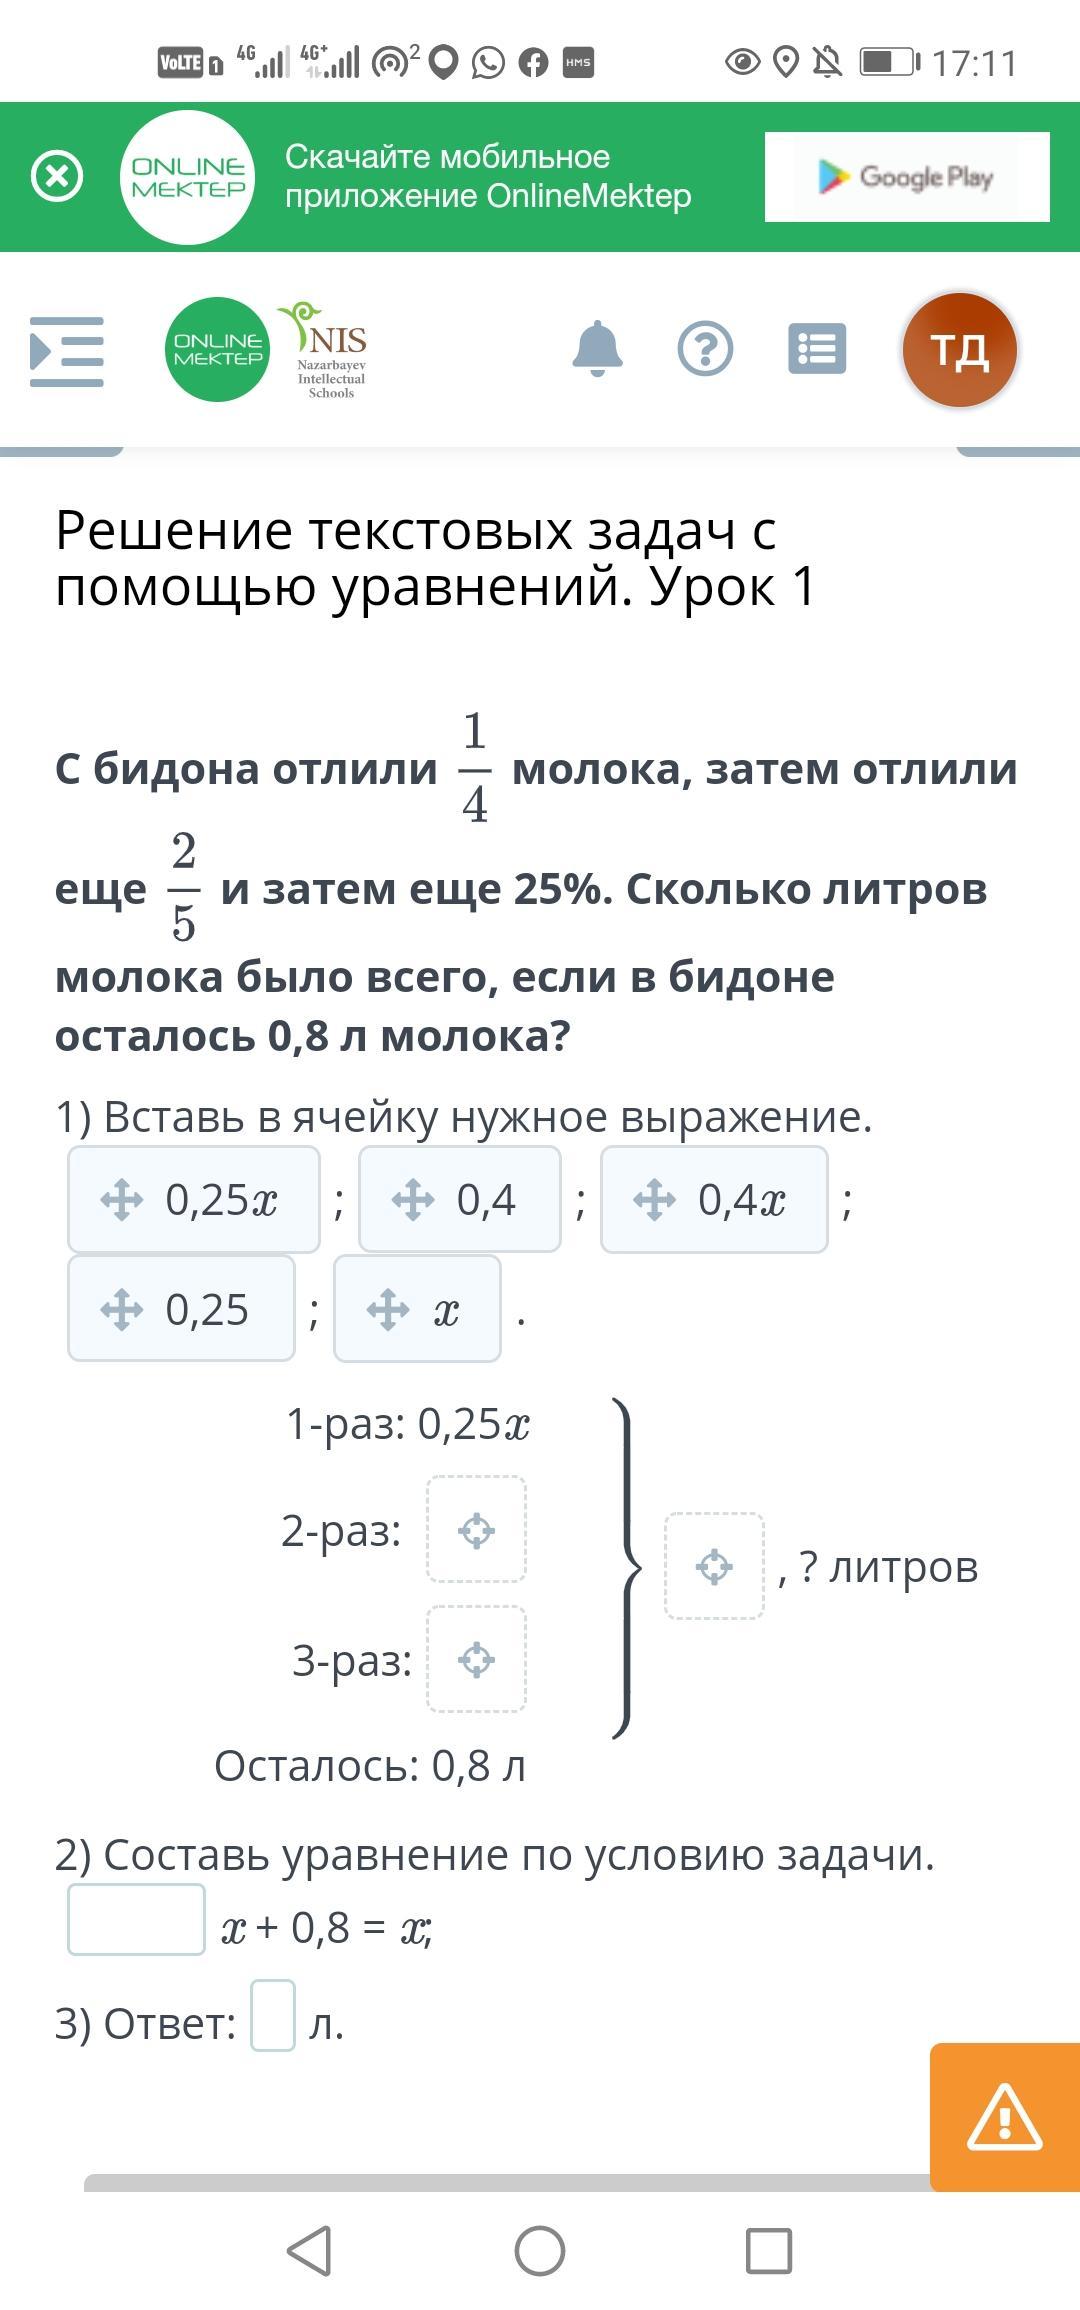Click the 2-раз empty drop cell

(x=476, y=1530)
